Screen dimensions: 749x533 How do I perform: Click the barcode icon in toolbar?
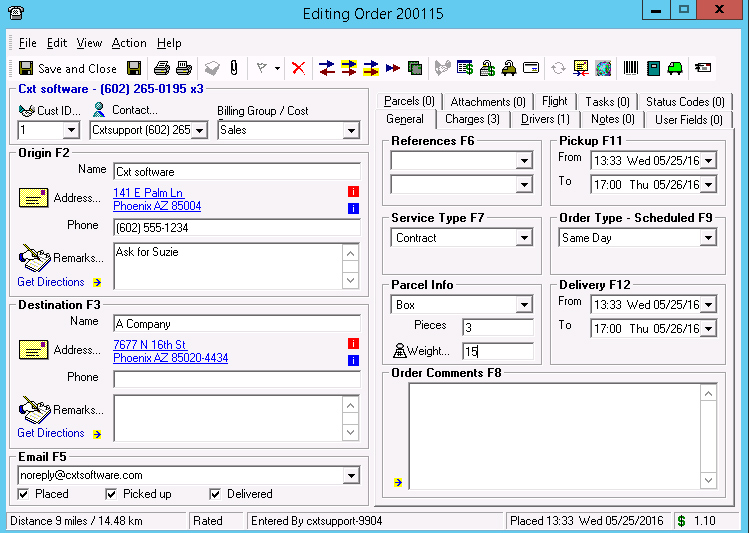click(x=631, y=68)
